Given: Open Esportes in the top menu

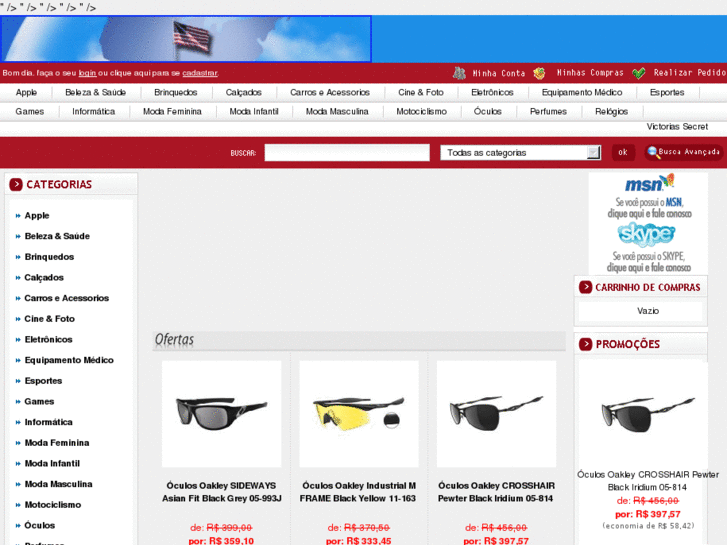Looking at the screenshot, I should pyautogui.click(x=667, y=92).
